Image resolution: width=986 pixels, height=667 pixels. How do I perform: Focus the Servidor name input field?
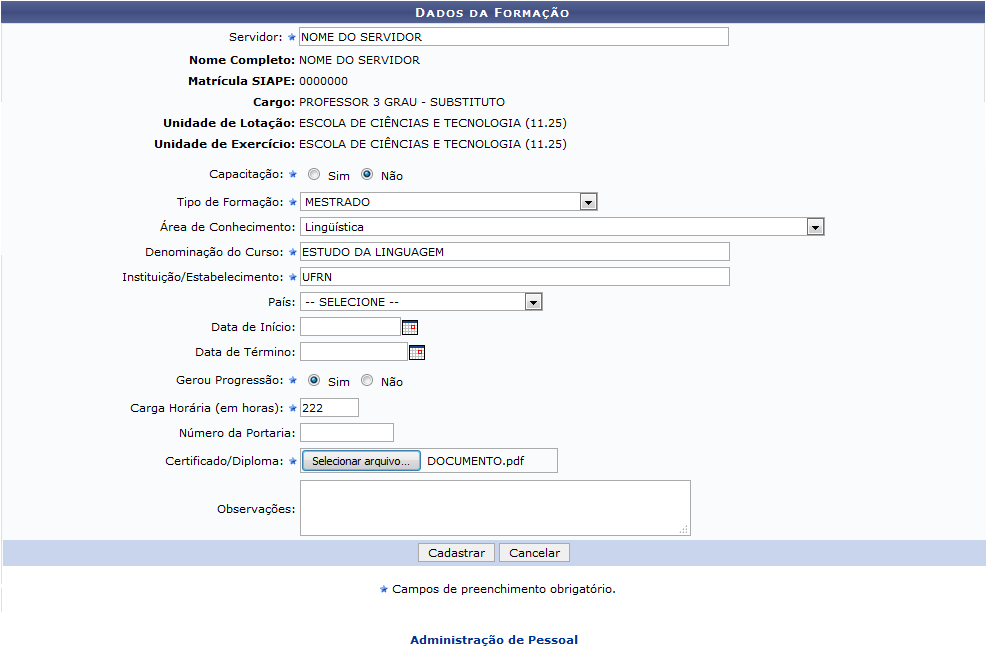click(513, 37)
